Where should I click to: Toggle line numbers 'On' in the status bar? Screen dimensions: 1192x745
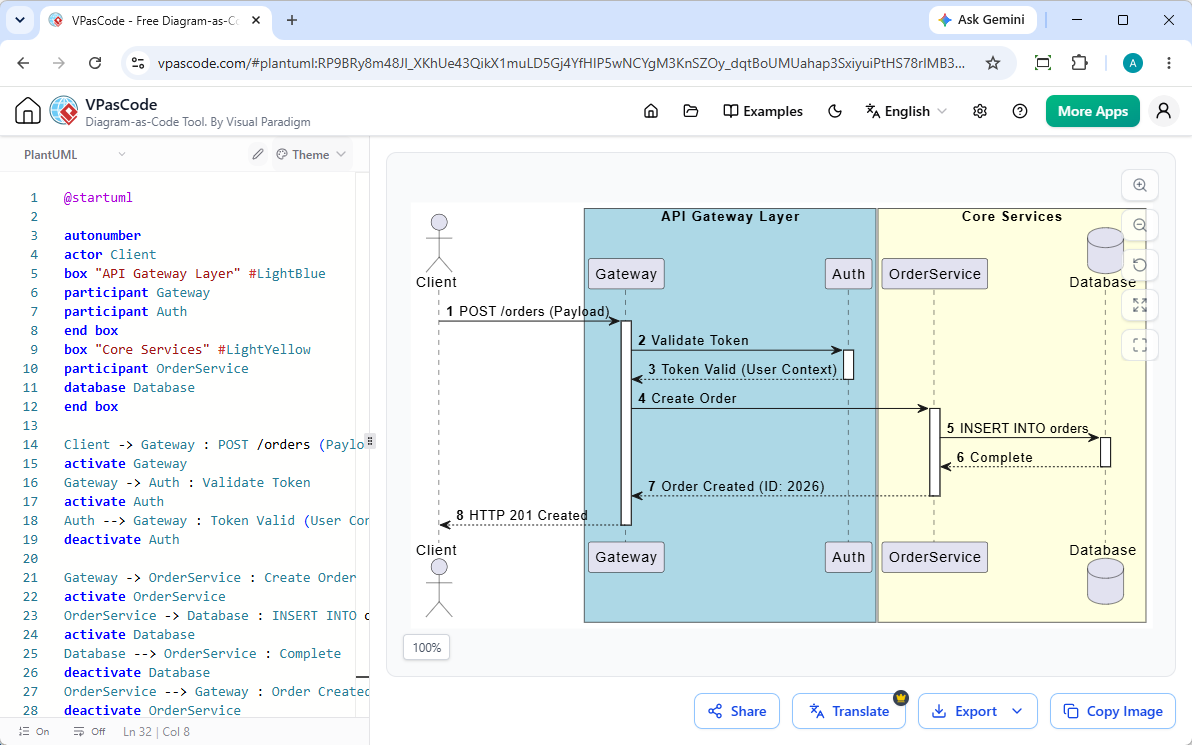coord(34,731)
